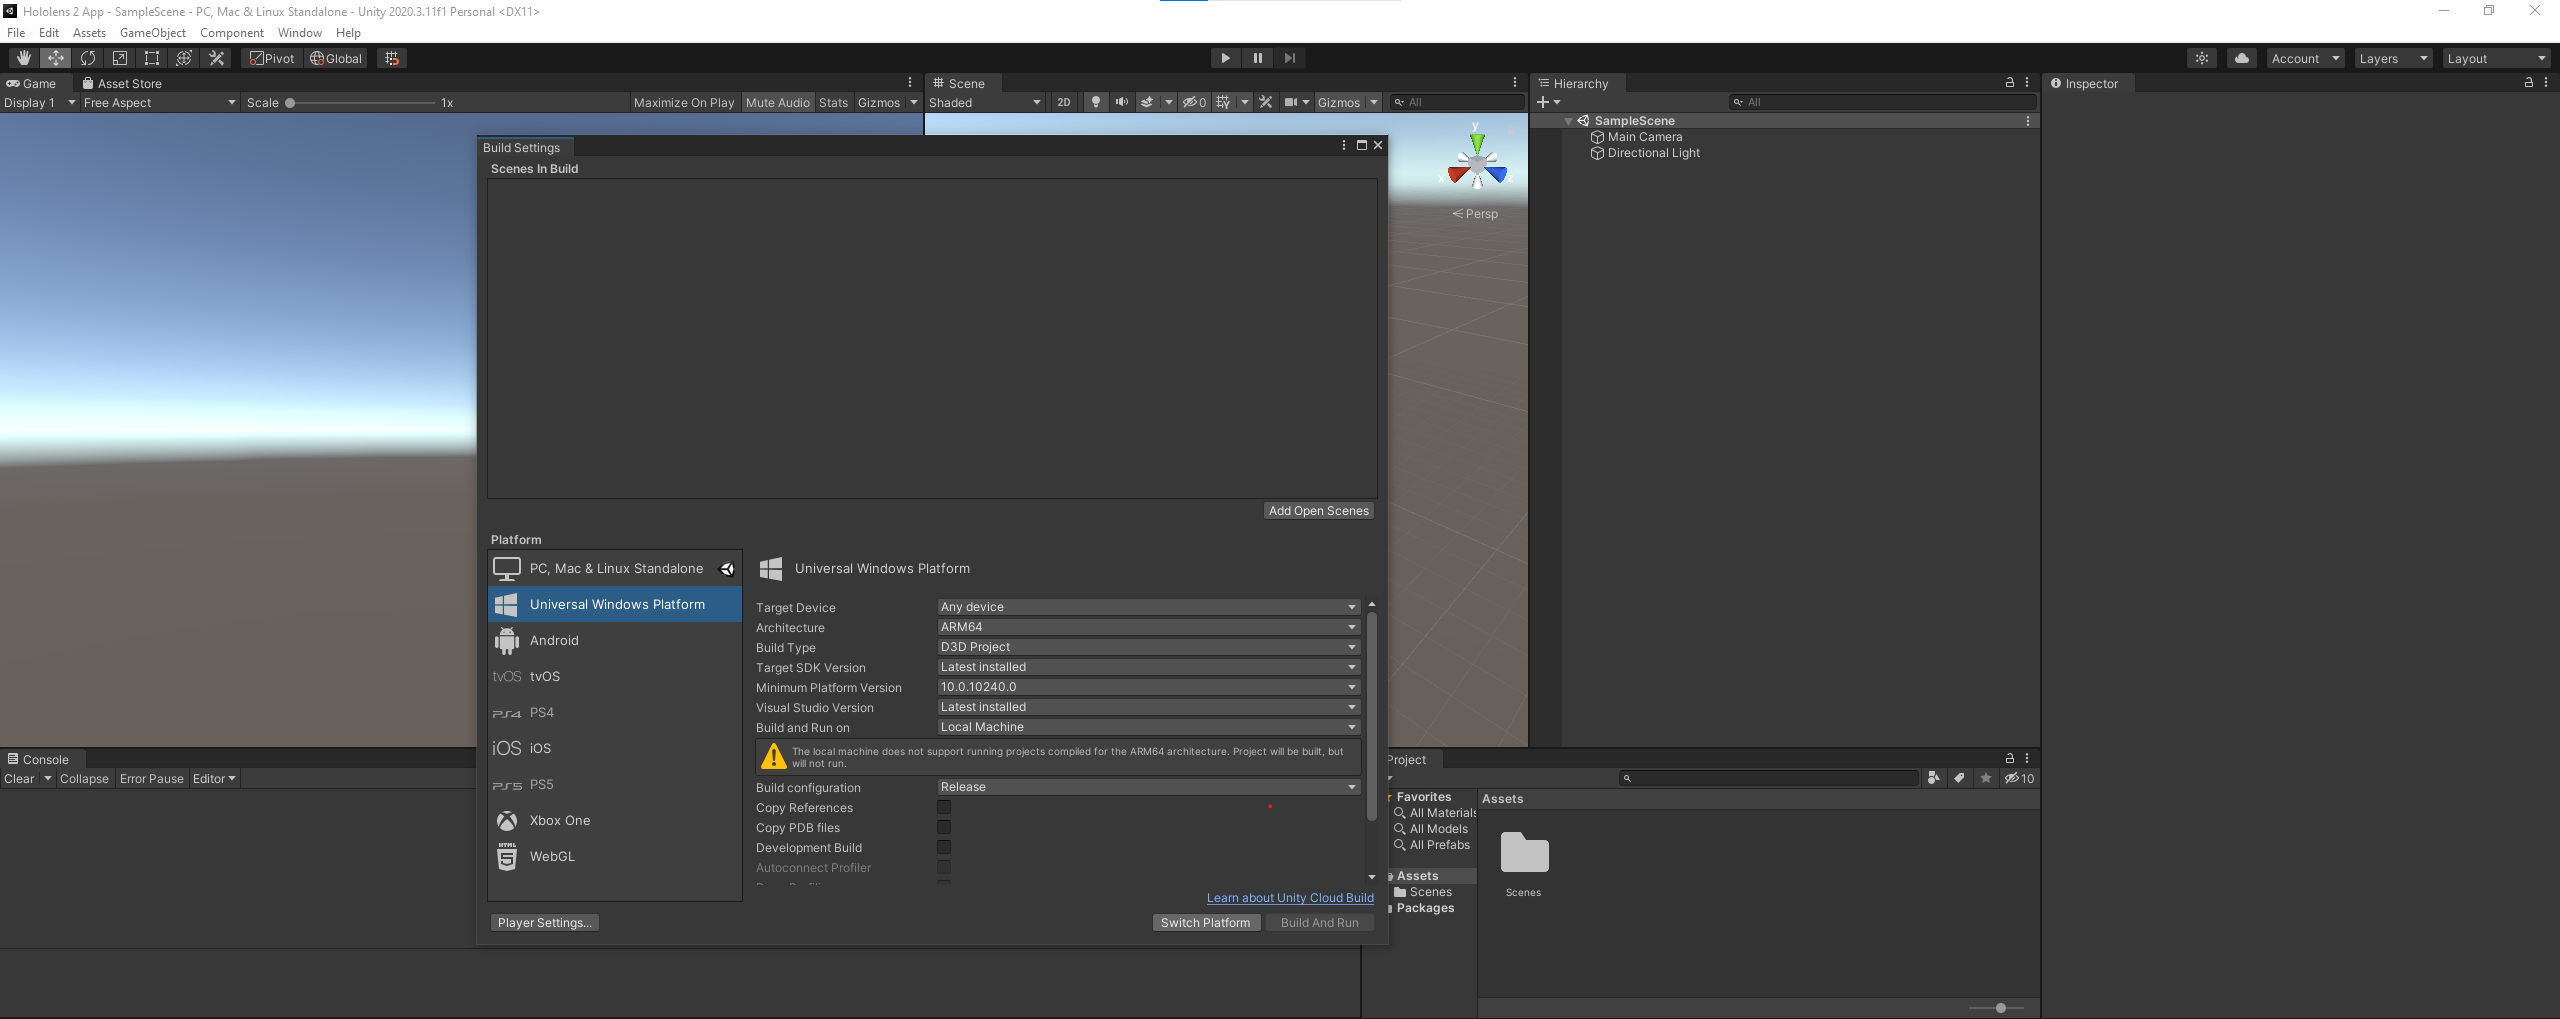This screenshot has height=1019, width=2560.
Task: Open the Component menu
Action: click(x=232, y=33)
